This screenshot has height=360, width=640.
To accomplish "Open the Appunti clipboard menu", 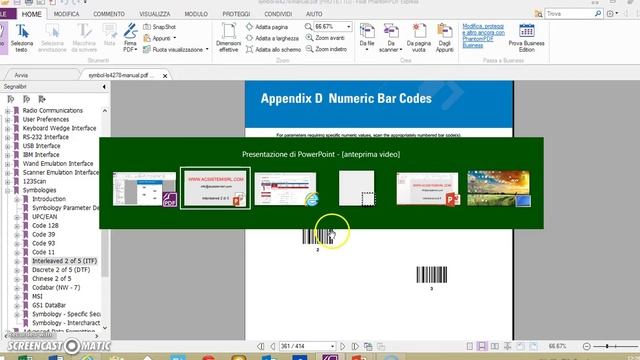I will point(160,38).
